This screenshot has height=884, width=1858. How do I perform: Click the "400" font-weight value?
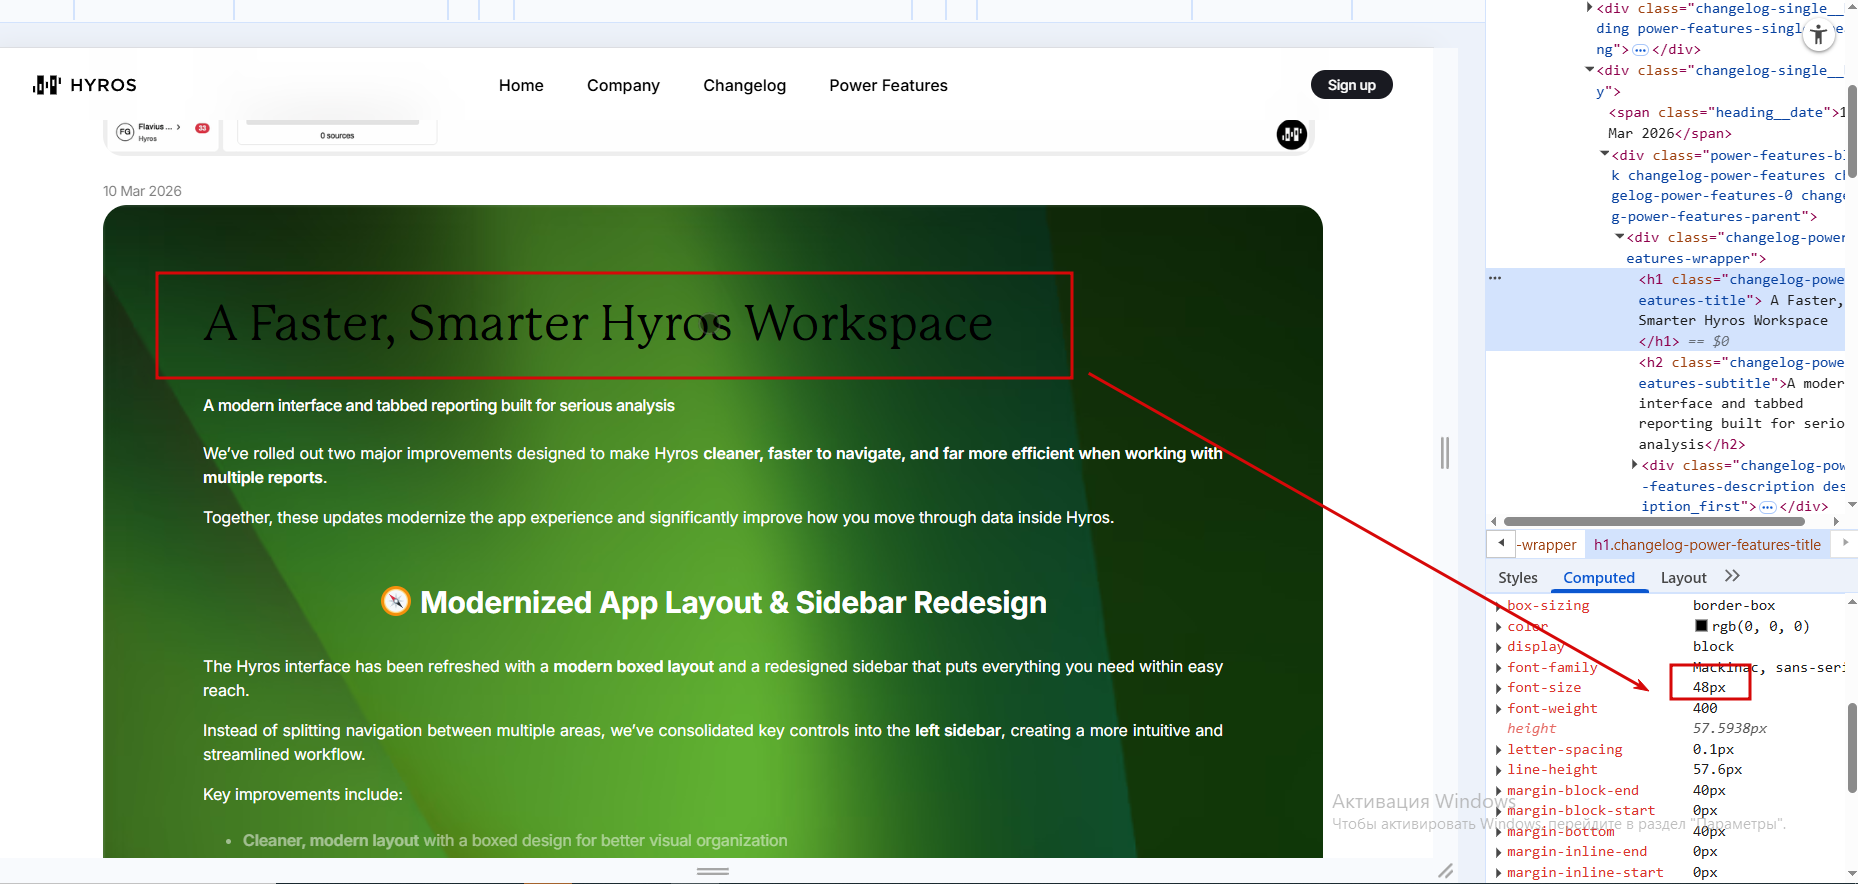(x=1705, y=709)
